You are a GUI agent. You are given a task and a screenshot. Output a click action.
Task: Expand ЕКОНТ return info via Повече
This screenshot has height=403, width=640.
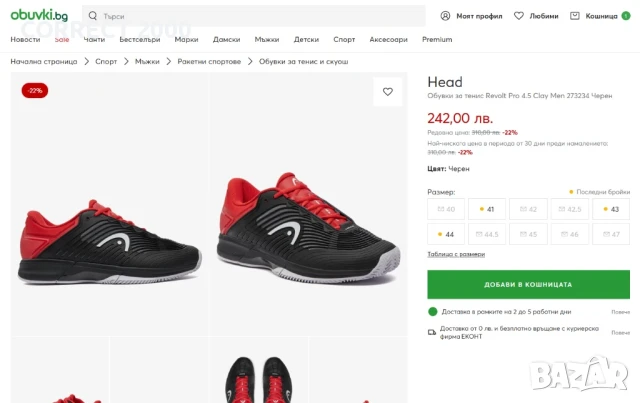[620, 332]
